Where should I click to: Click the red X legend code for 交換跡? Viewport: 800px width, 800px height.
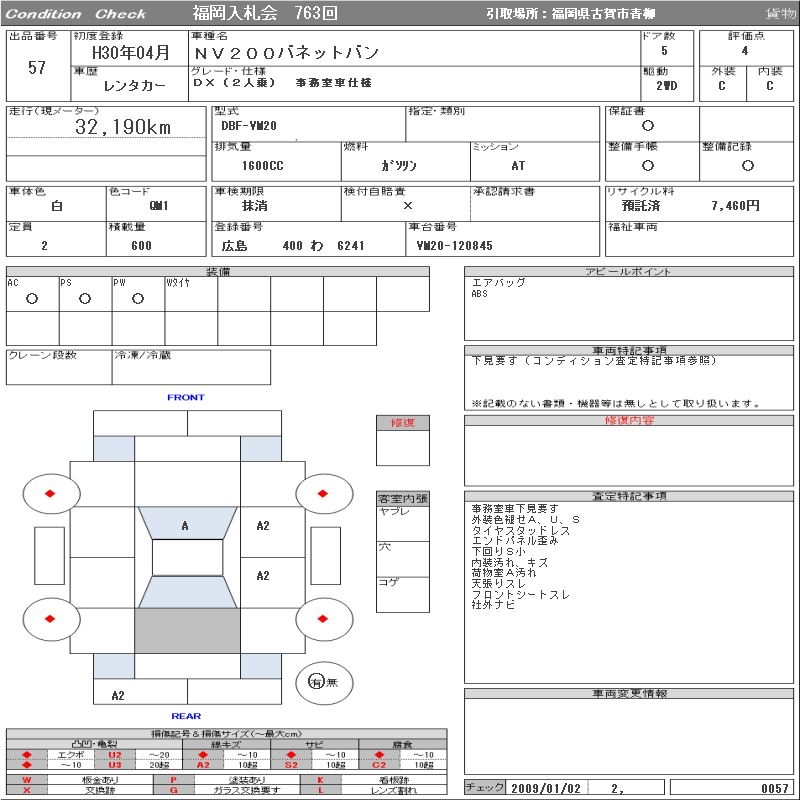pos(27,790)
